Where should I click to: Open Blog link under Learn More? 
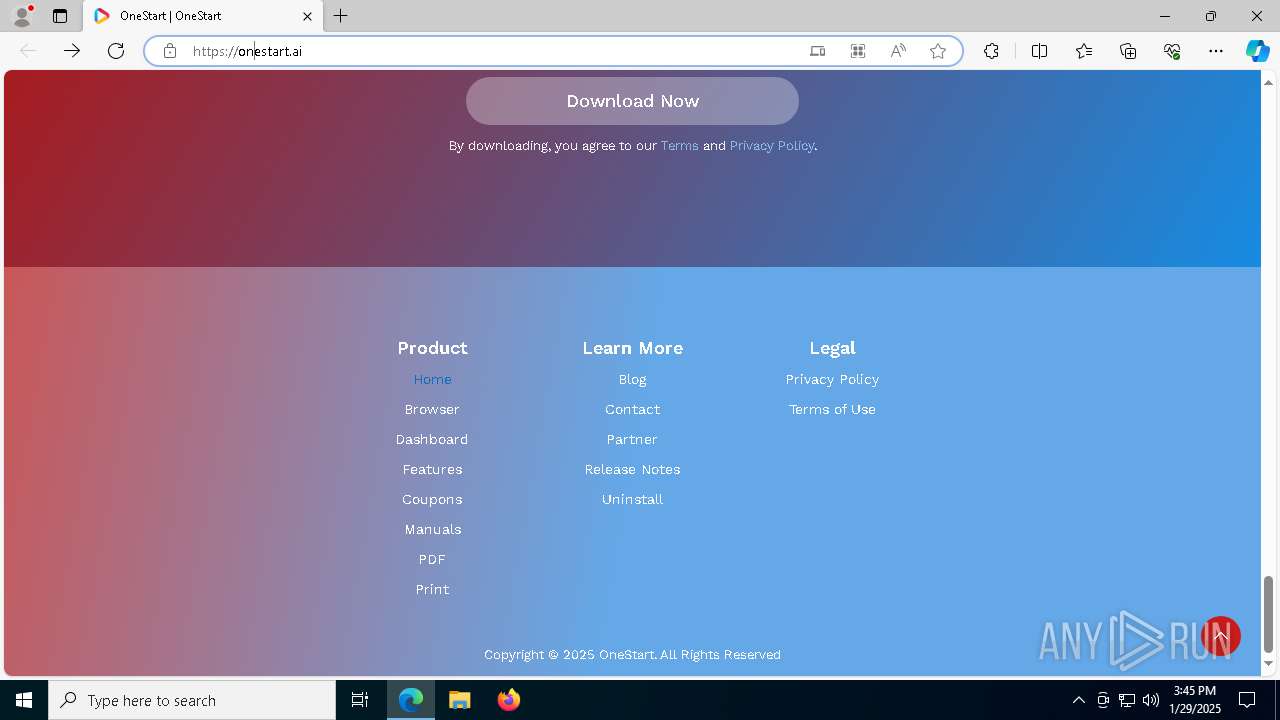(632, 379)
